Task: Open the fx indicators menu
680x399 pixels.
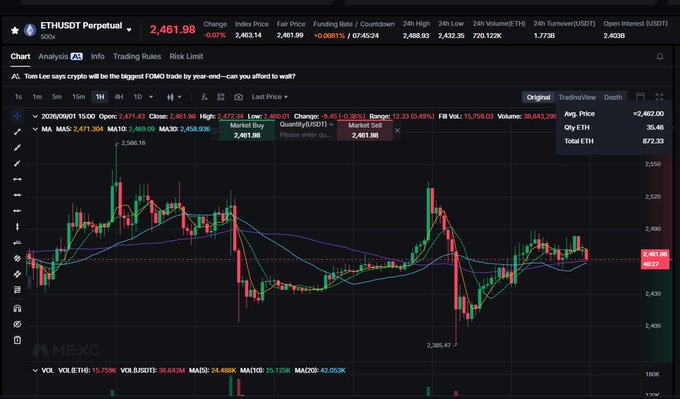Action: [x=204, y=97]
